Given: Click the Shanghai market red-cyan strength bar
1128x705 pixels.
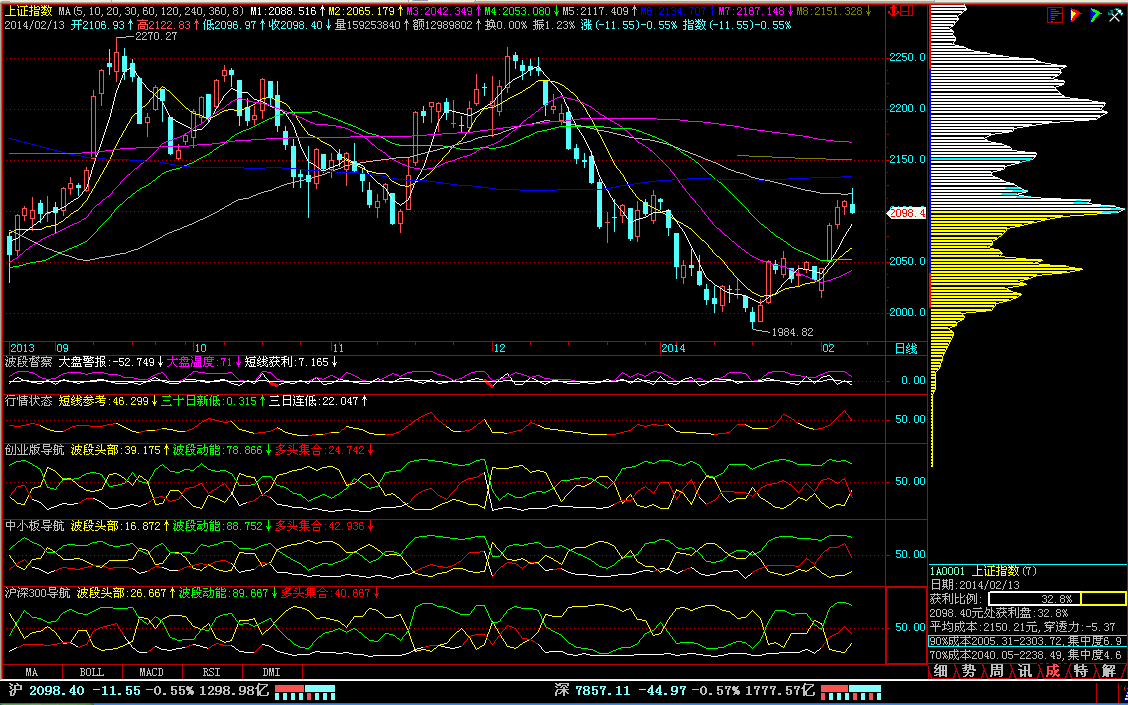Looking at the screenshot, I should click(305, 691).
